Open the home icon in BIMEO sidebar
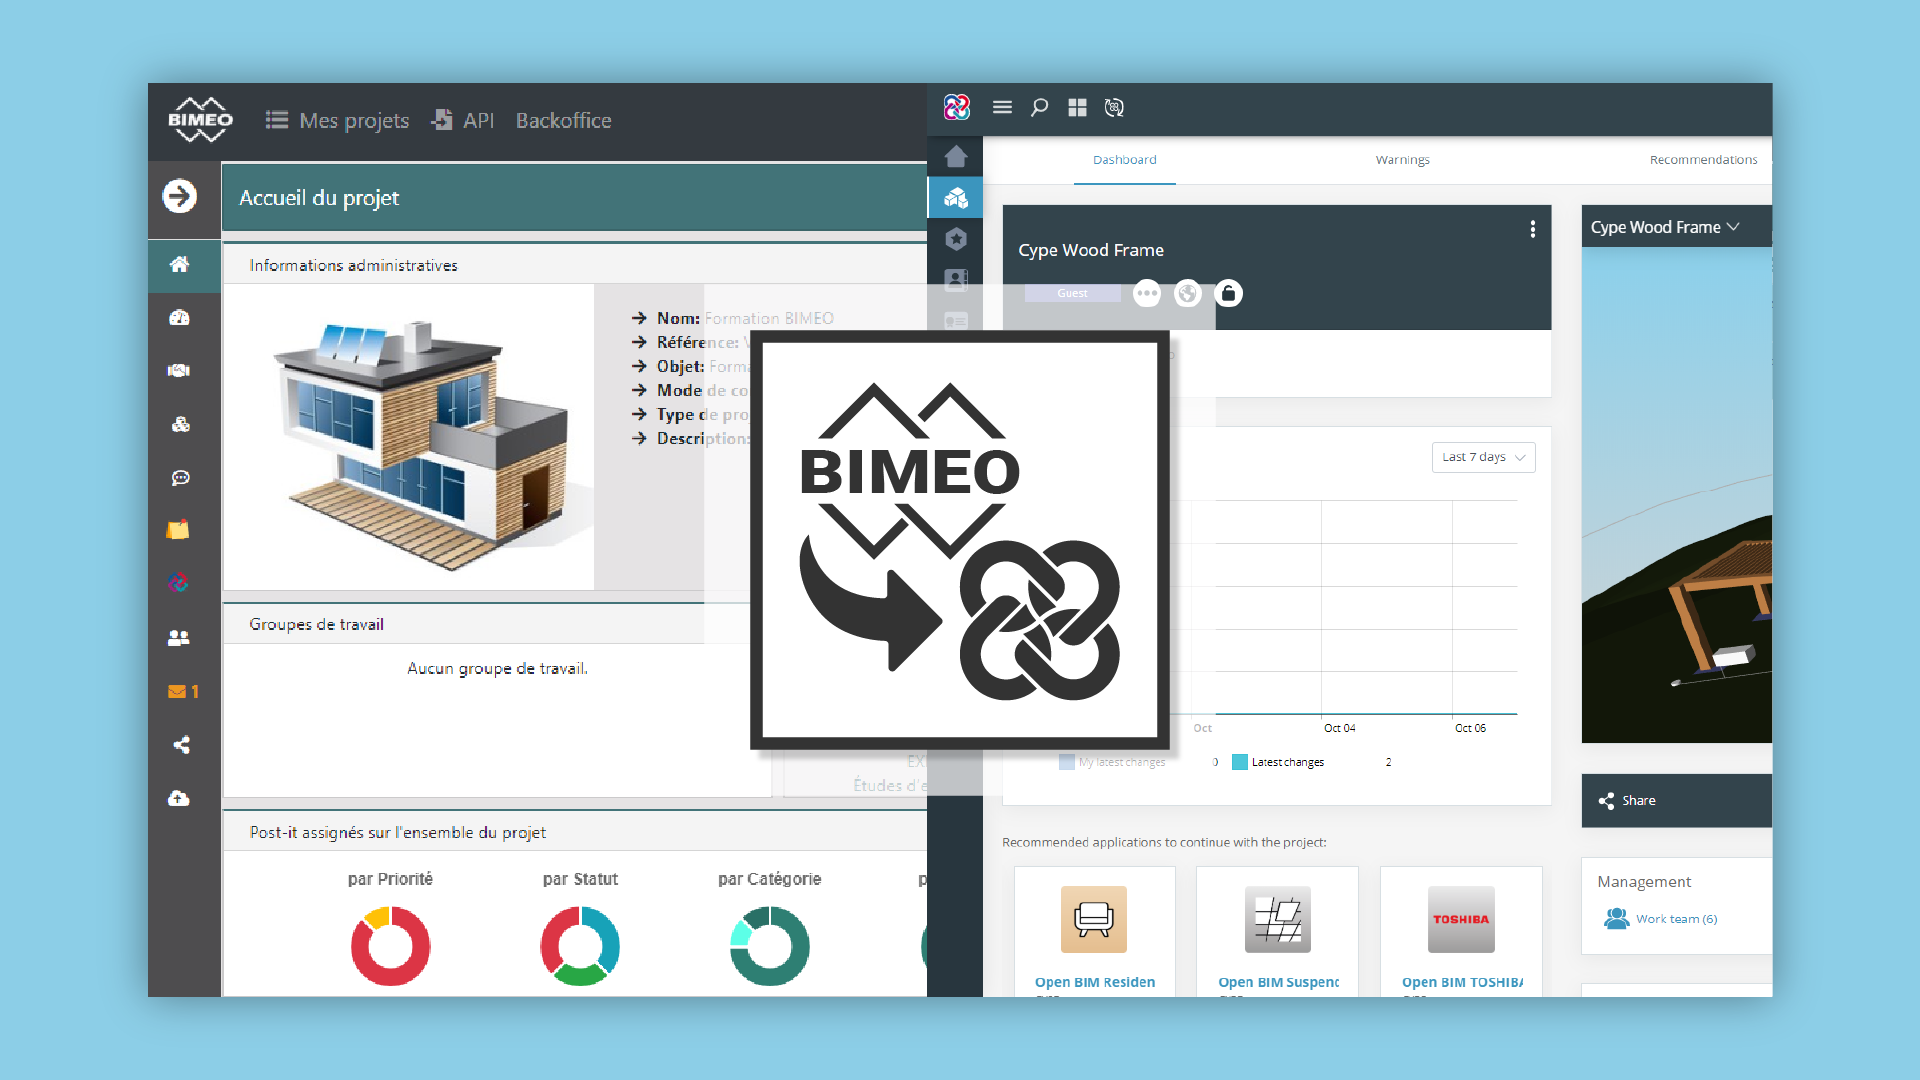Screen dimensions: 1920x1080 point(181,265)
